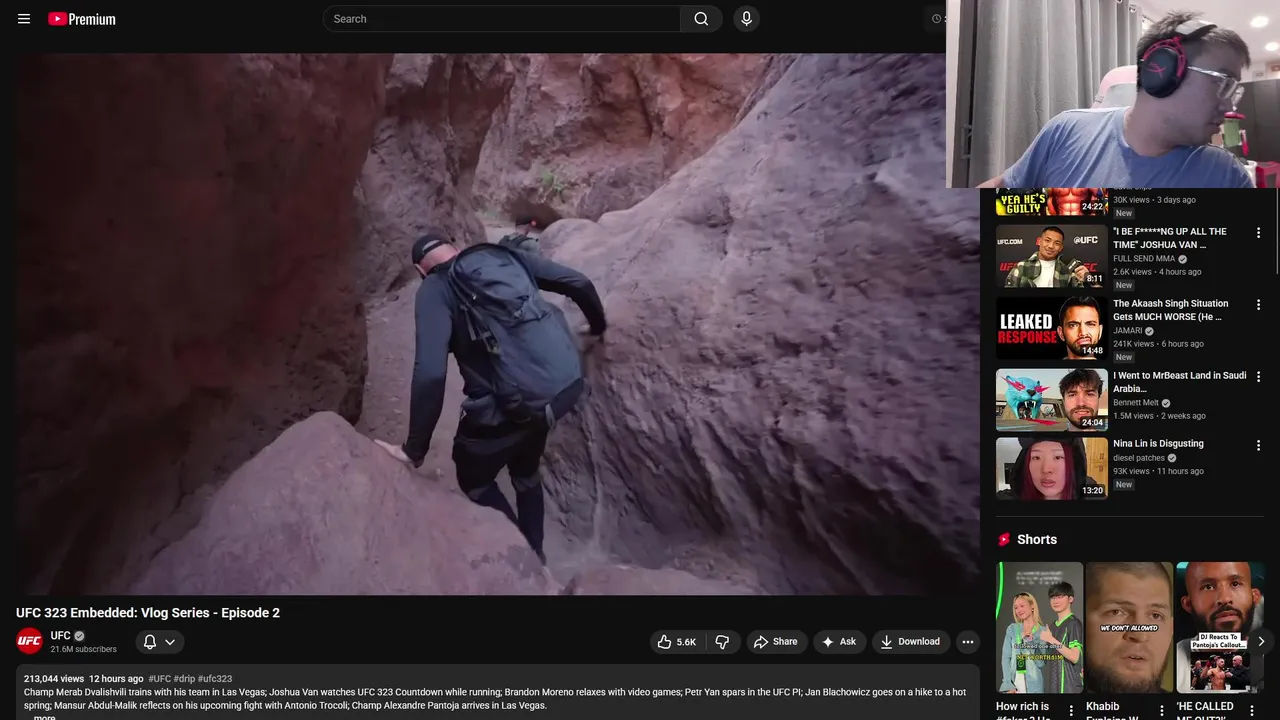Click title 'The Akaash Singh Situation Gets MUCH WORSE'

(1171, 310)
